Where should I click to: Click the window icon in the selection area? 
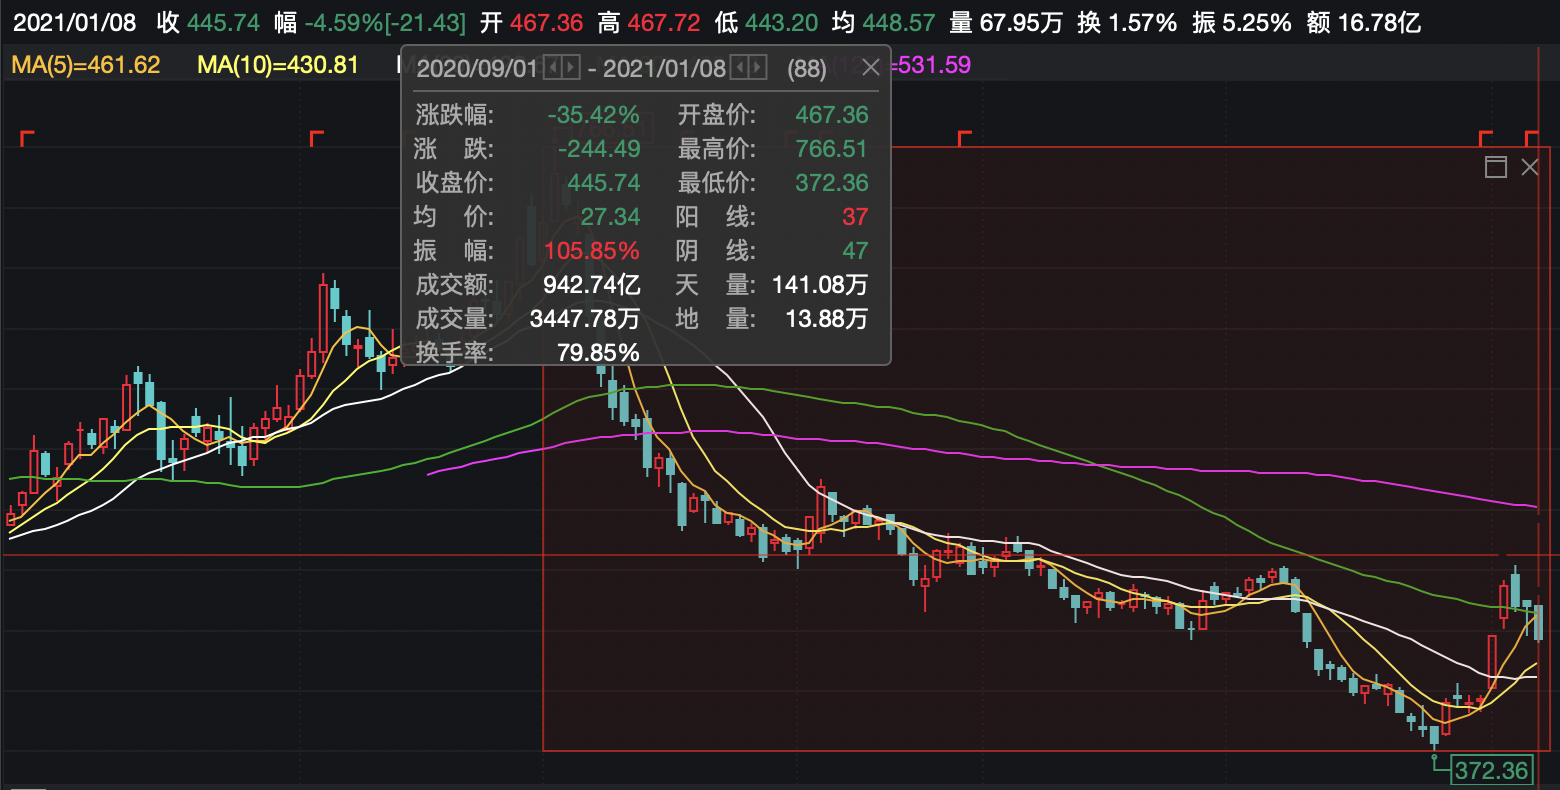[x=1495, y=167]
